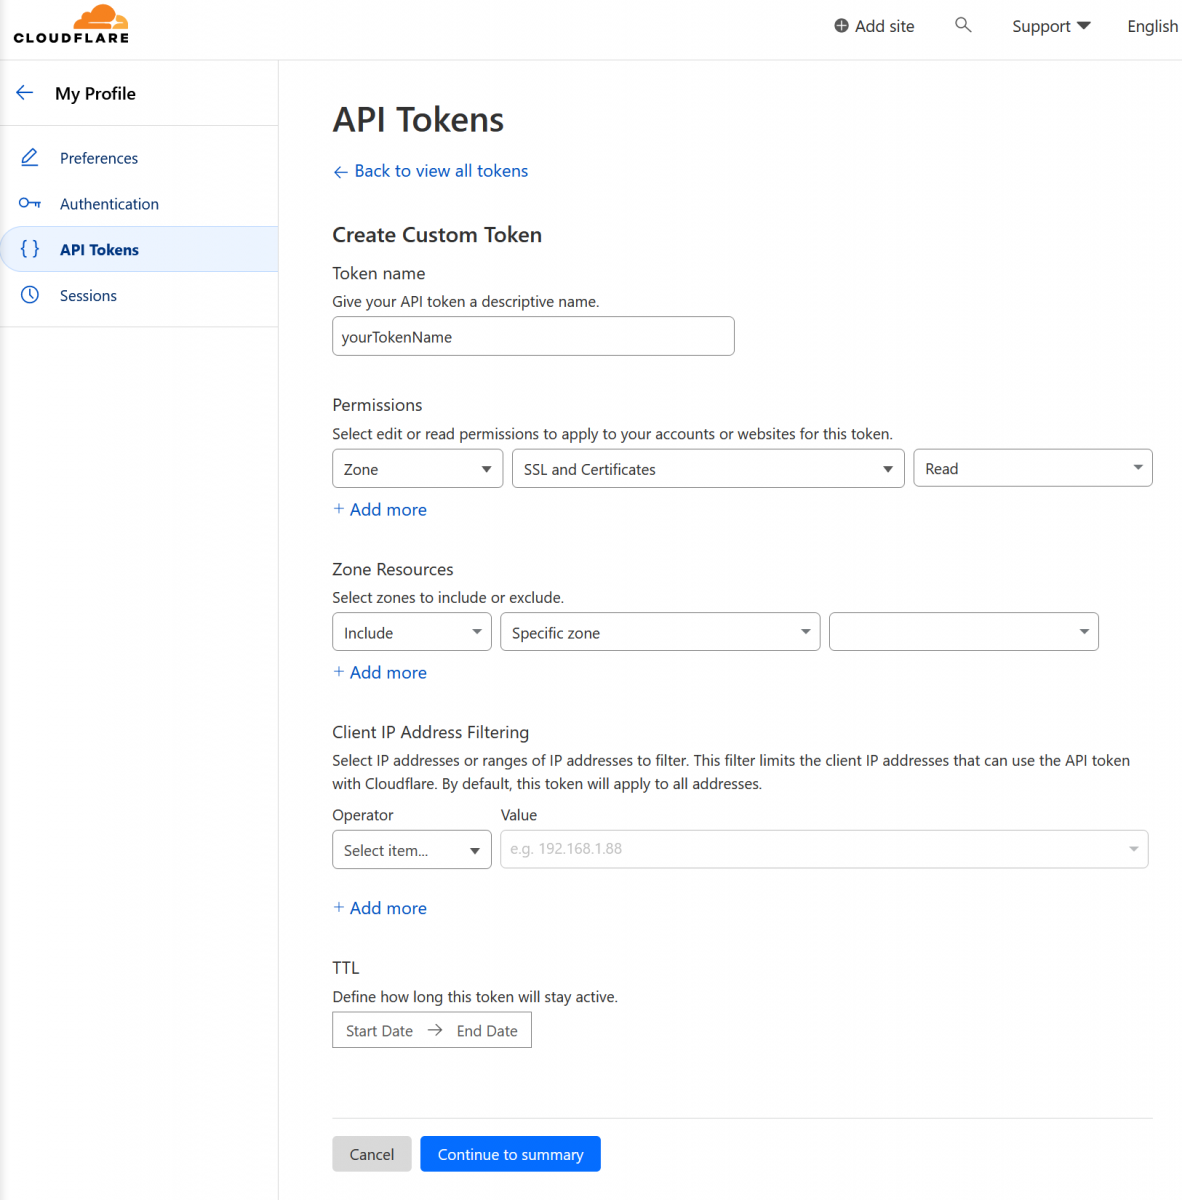Open the Operator Select item dropdown
The width and height of the screenshot is (1182, 1200).
(411, 850)
